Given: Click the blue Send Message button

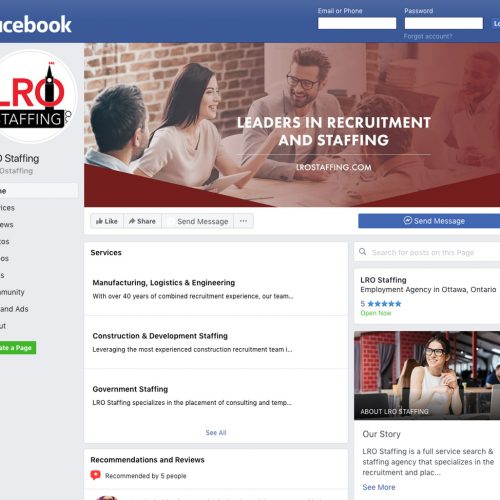Looking at the screenshot, I should pyautogui.click(x=429, y=221).
